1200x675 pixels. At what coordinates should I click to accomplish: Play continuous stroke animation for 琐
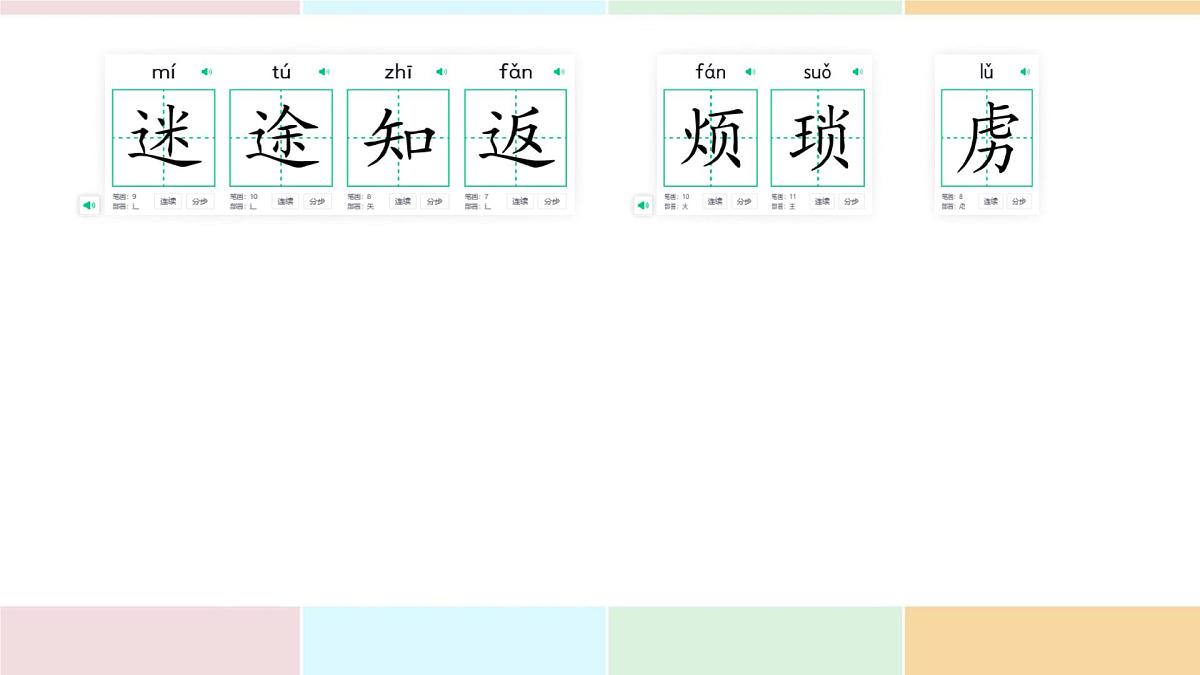click(x=822, y=200)
